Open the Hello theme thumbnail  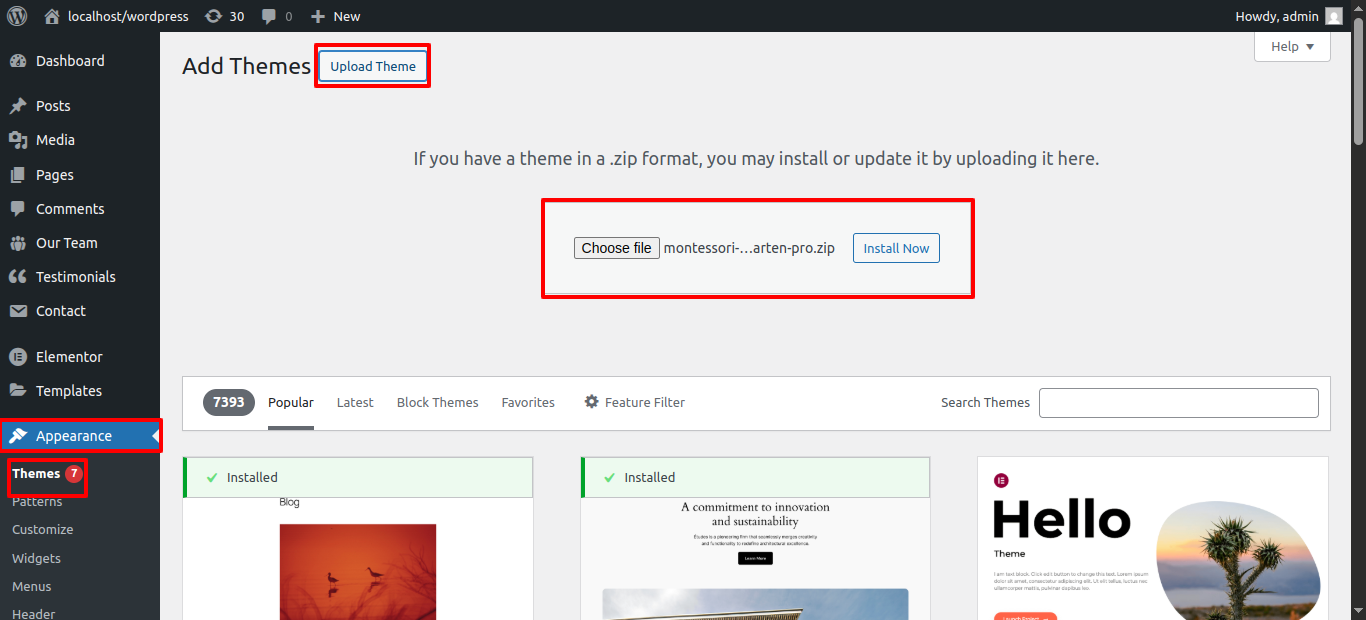coord(1153,538)
